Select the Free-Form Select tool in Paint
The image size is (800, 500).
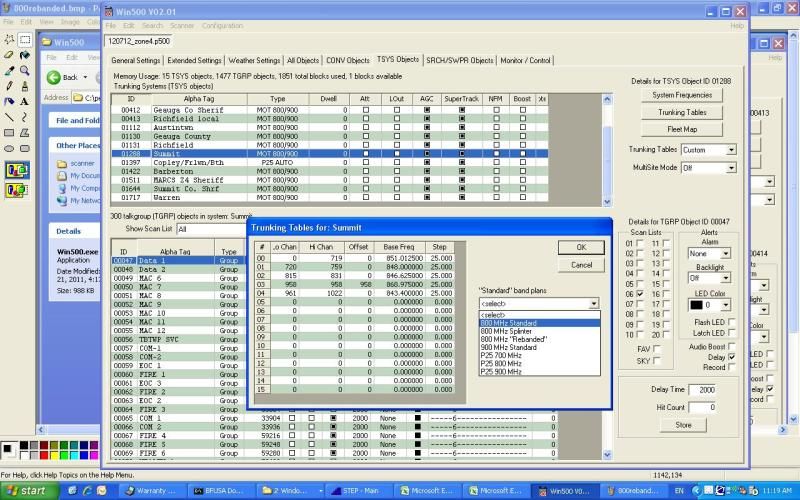(9, 39)
